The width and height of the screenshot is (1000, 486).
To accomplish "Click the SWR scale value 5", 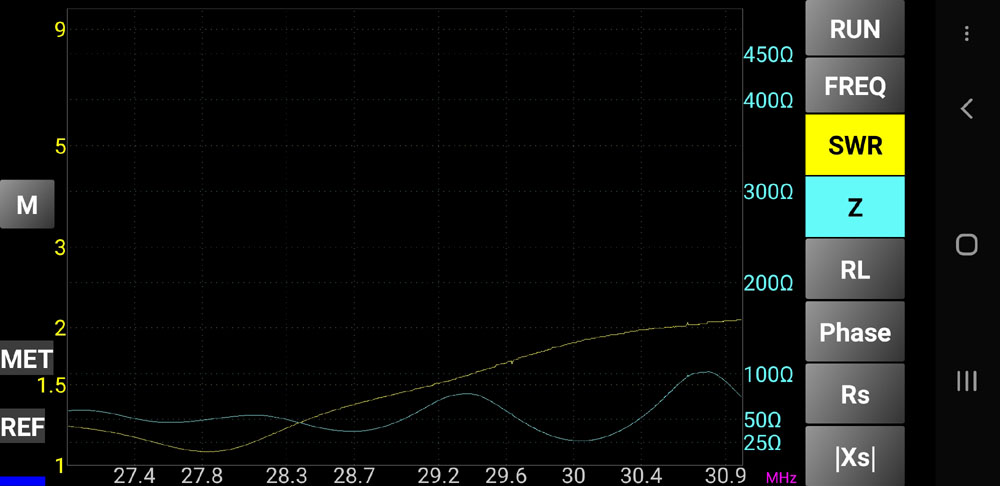I will [60, 146].
